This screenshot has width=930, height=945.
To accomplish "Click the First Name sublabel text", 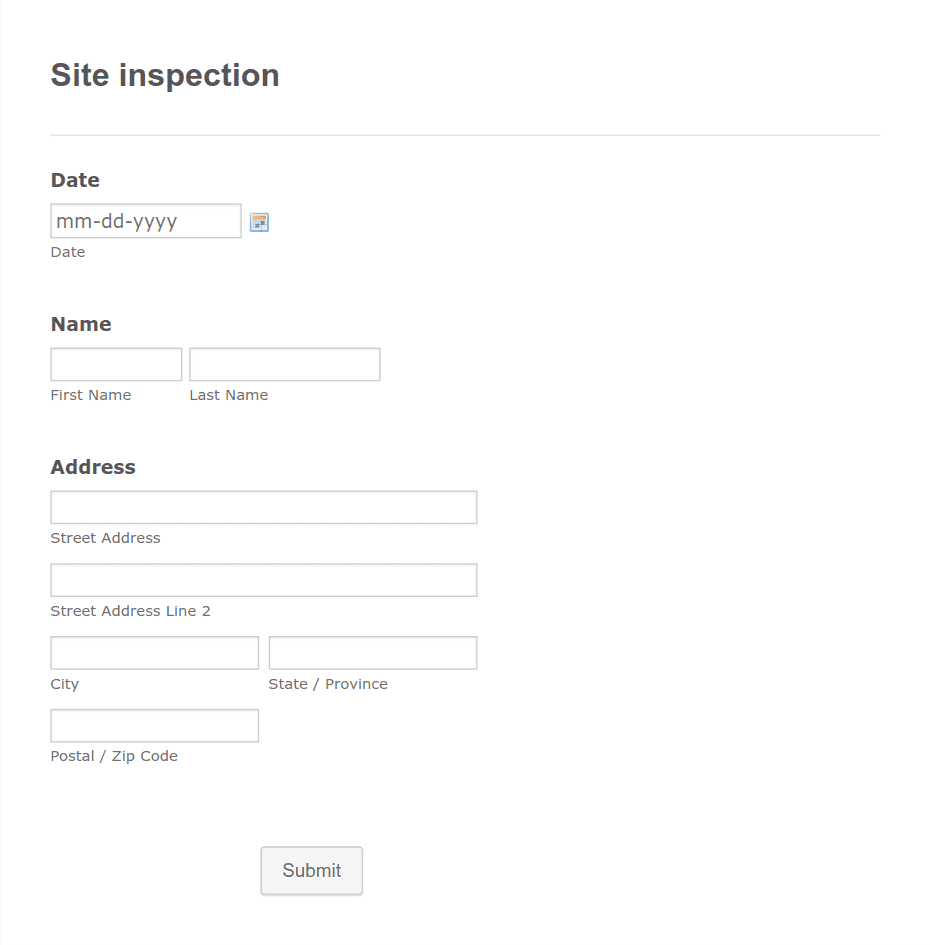I will (x=91, y=395).
